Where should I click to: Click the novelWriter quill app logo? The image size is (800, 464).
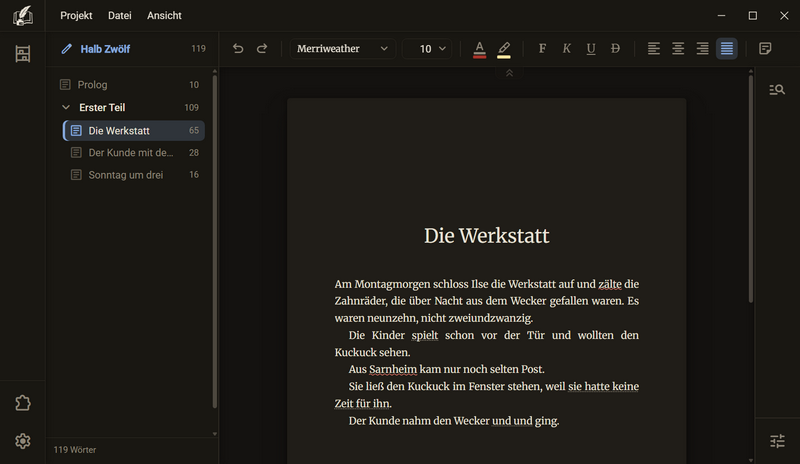tap(23, 16)
